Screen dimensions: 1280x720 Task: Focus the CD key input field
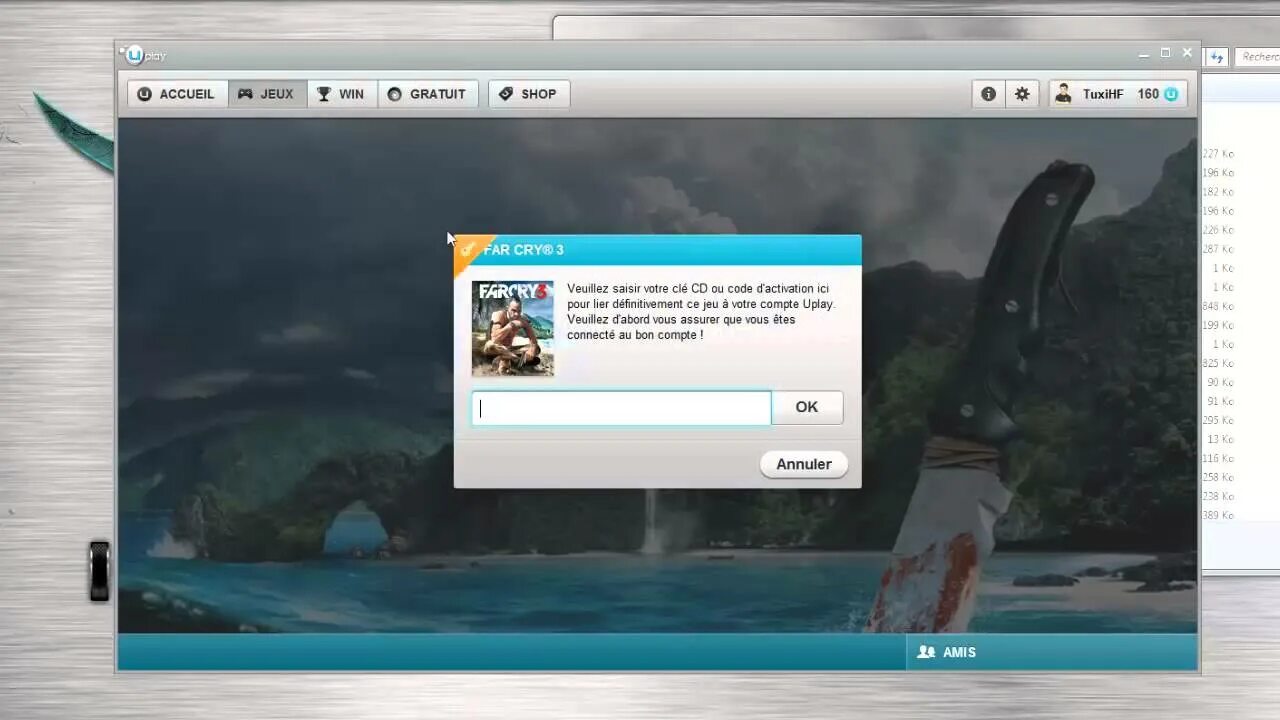click(x=621, y=408)
